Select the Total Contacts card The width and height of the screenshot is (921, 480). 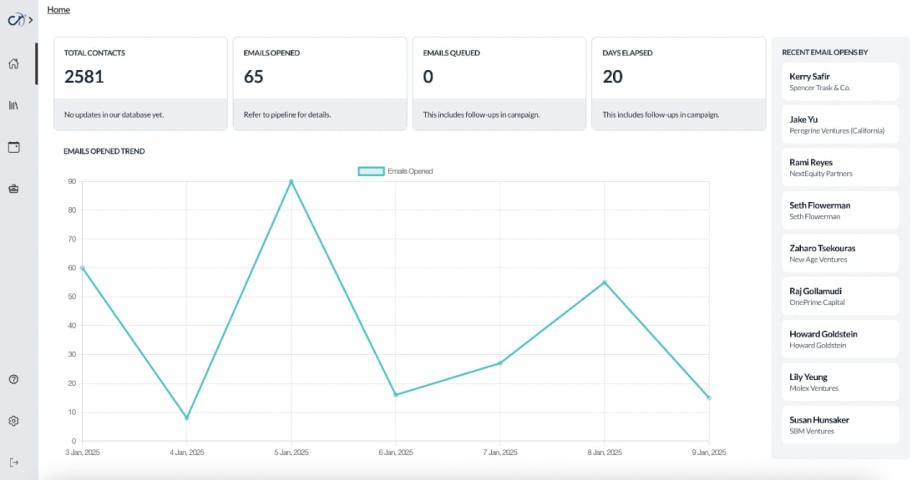point(140,83)
